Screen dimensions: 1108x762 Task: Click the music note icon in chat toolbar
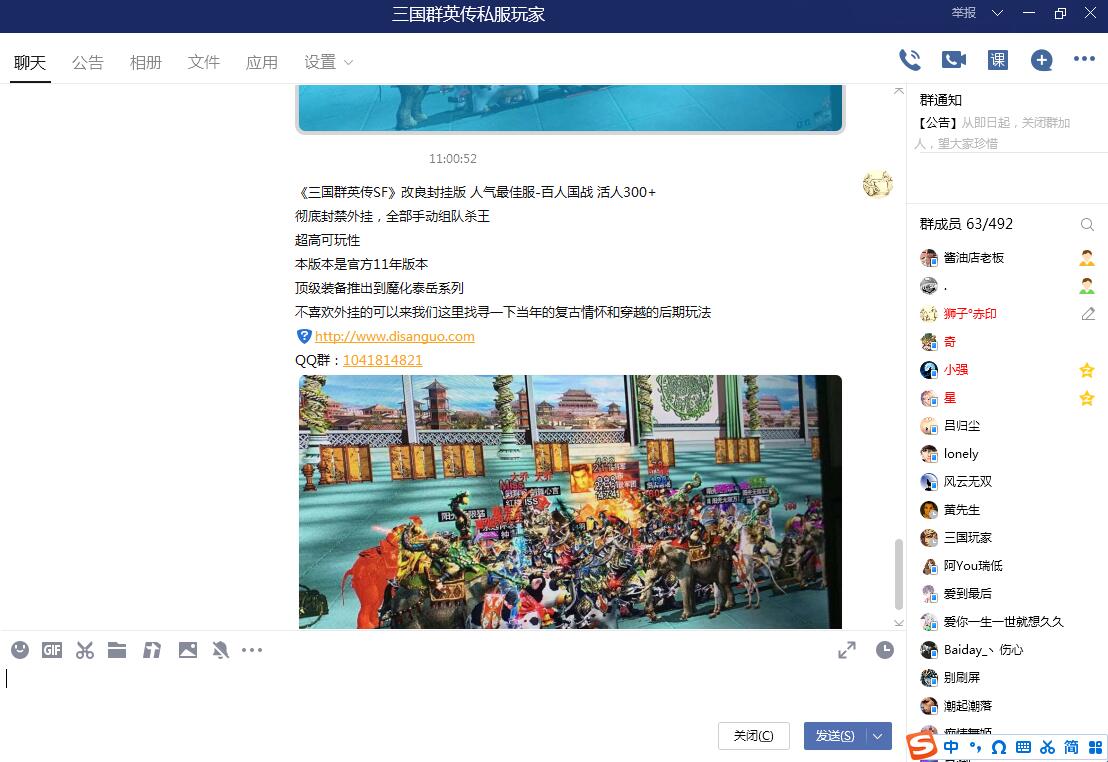tap(151, 650)
